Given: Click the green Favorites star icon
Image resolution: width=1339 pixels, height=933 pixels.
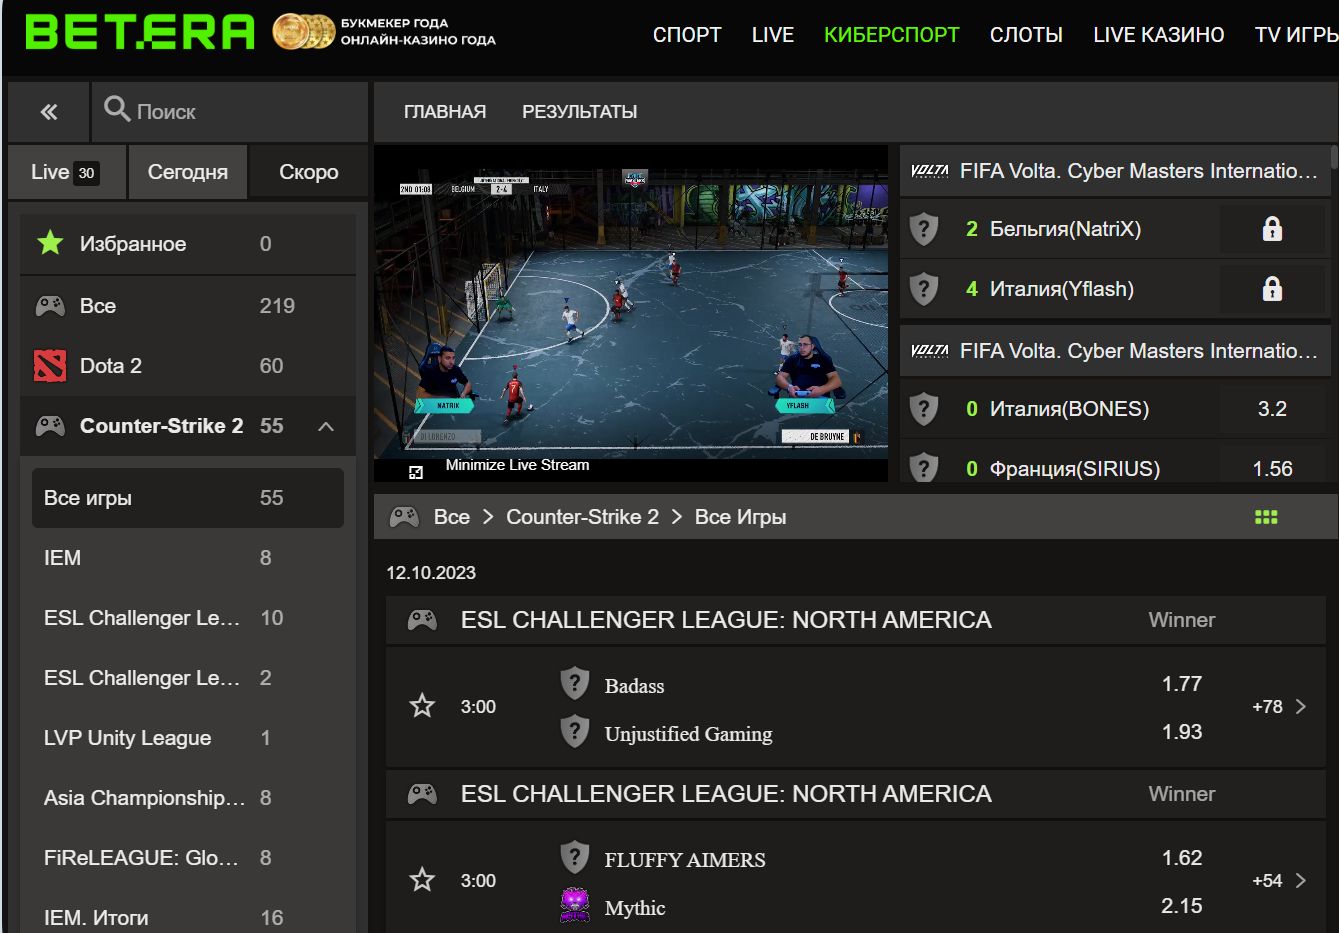Looking at the screenshot, I should click(50, 243).
